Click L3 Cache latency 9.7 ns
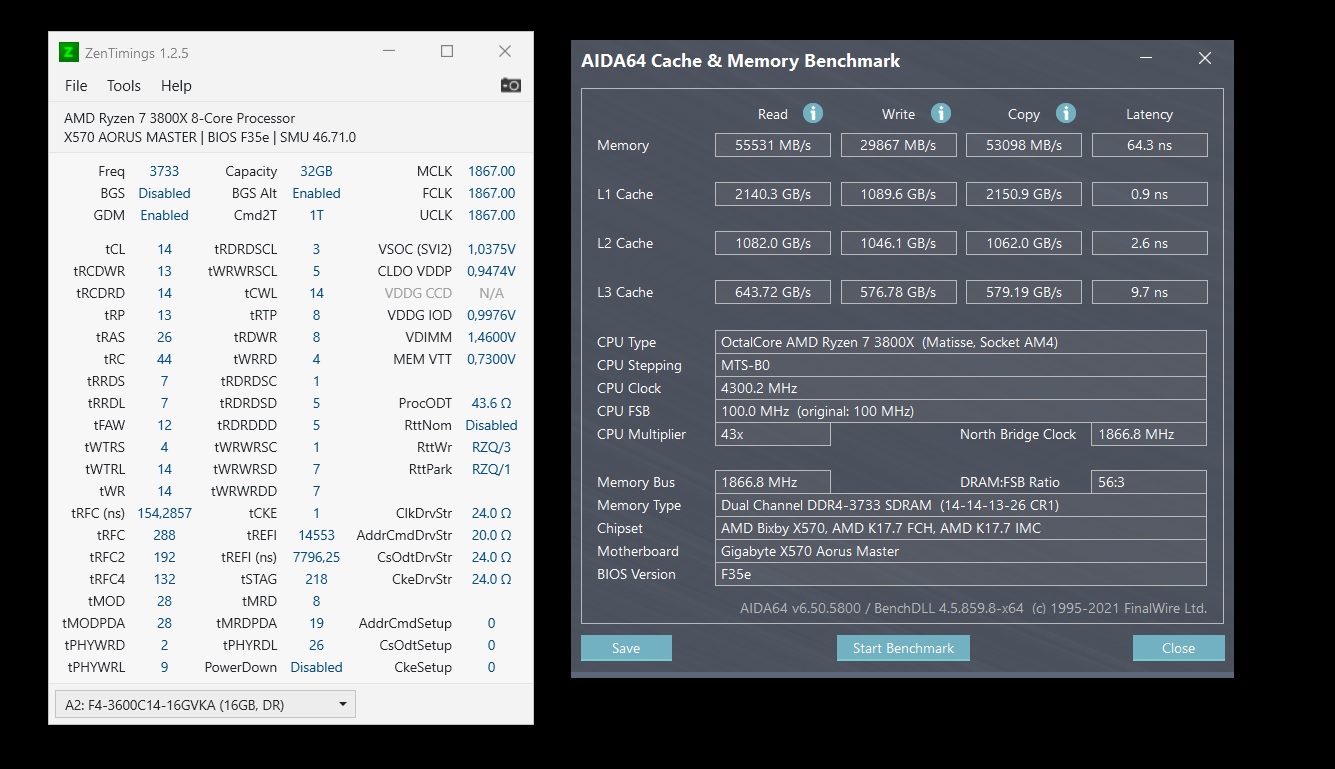The image size is (1335, 769). click(x=1149, y=292)
